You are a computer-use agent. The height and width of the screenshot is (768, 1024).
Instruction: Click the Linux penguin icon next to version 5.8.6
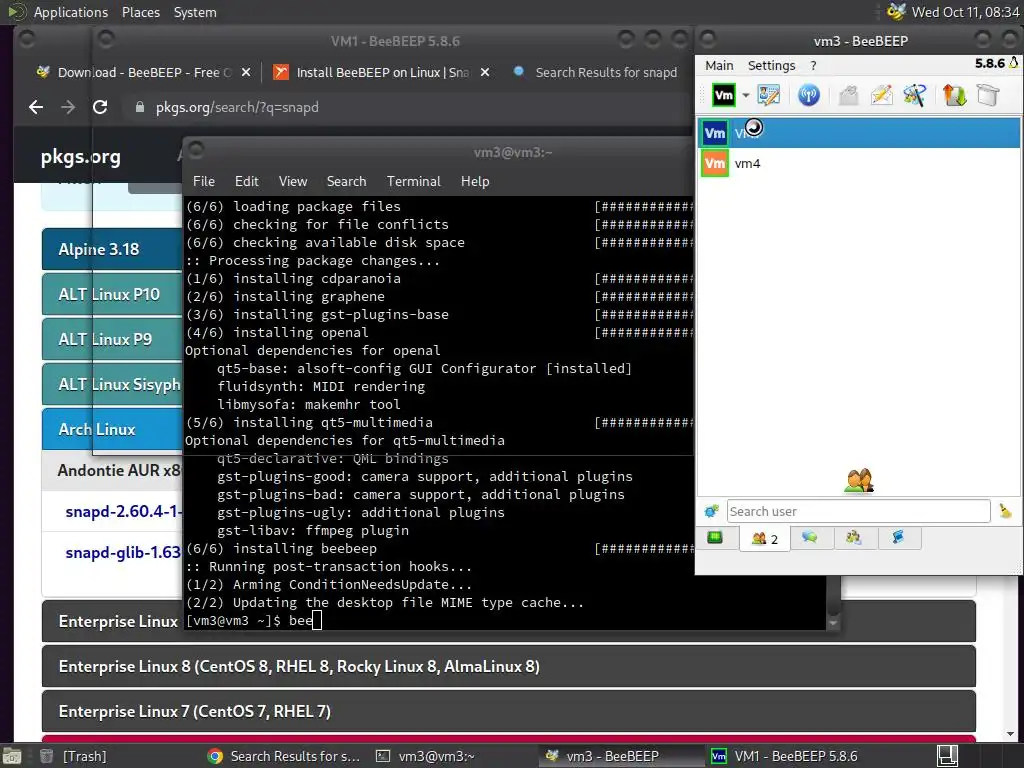point(1014,63)
